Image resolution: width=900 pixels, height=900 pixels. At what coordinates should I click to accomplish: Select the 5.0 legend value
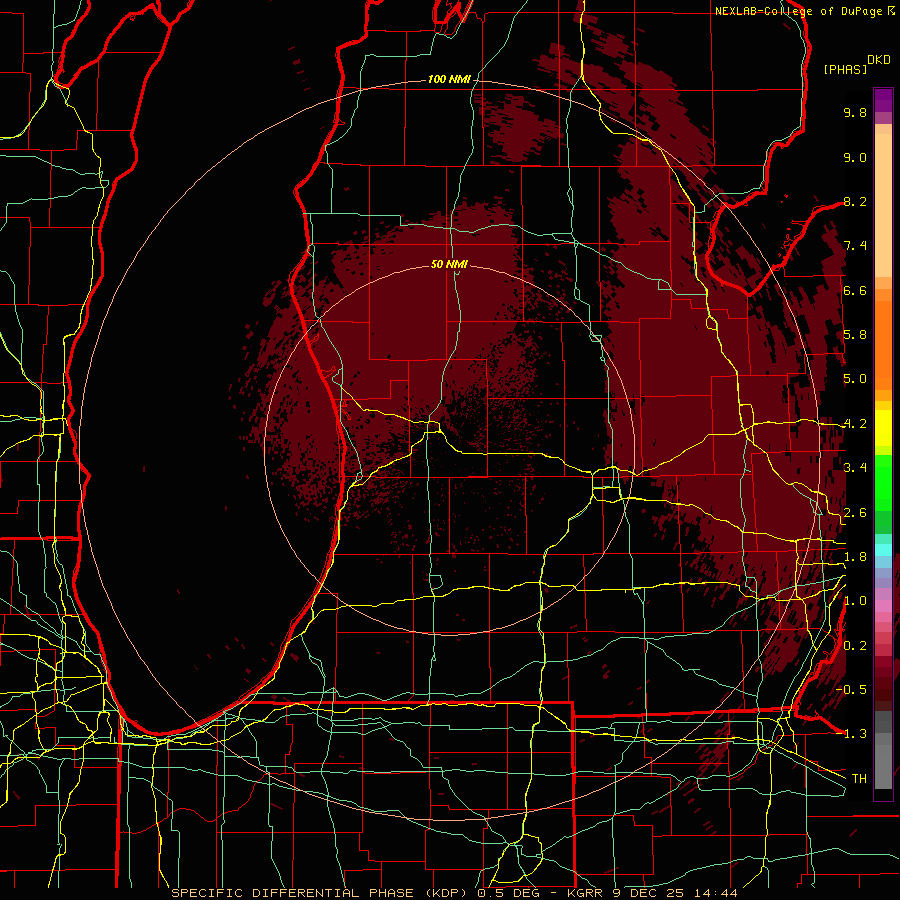(855, 379)
